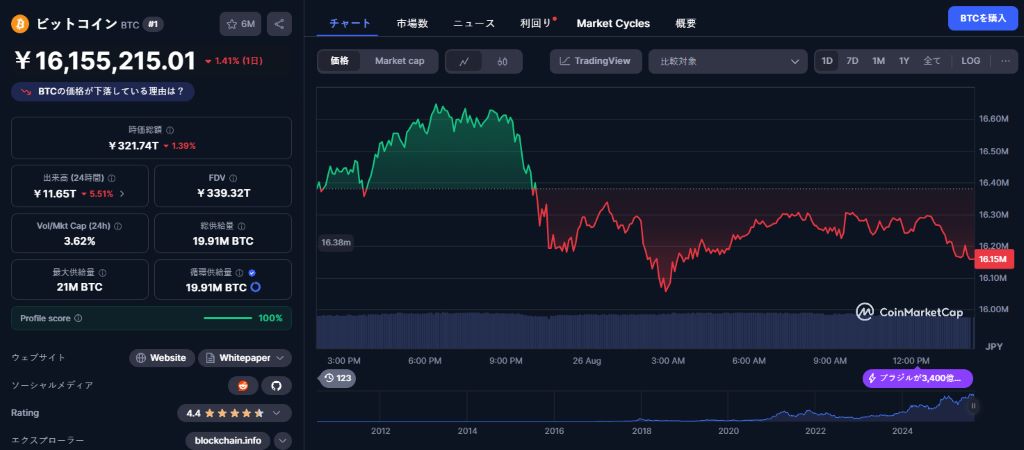Set chart range to 1D
1024x450 pixels.
point(827,61)
